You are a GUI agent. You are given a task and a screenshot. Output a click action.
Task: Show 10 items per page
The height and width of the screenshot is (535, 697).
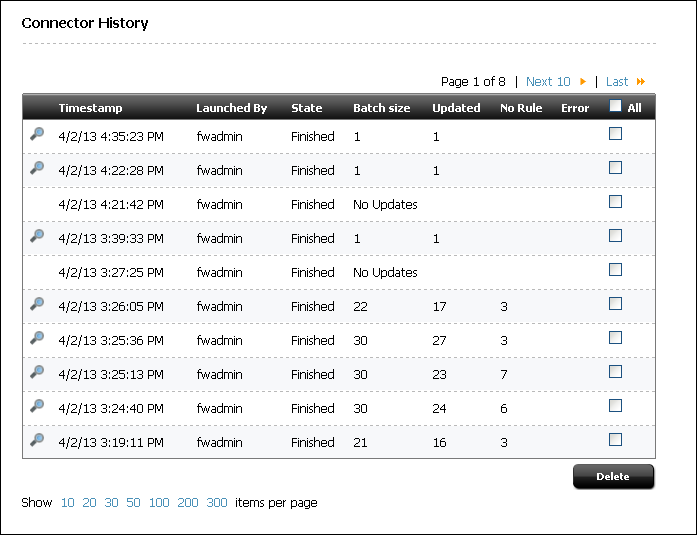click(68, 503)
